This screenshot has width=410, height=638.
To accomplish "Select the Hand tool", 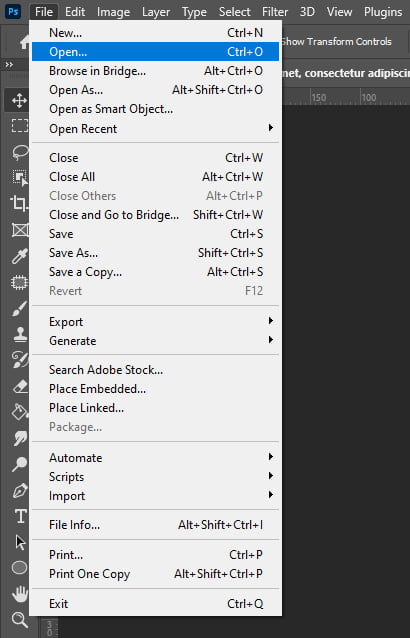I will pos(19,594).
